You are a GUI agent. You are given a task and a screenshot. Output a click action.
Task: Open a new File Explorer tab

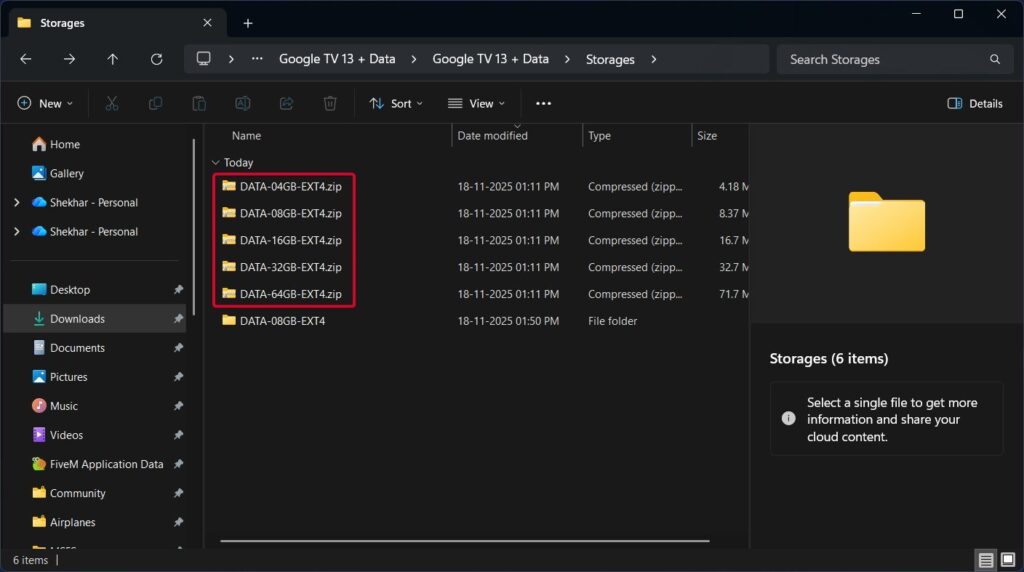click(248, 23)
